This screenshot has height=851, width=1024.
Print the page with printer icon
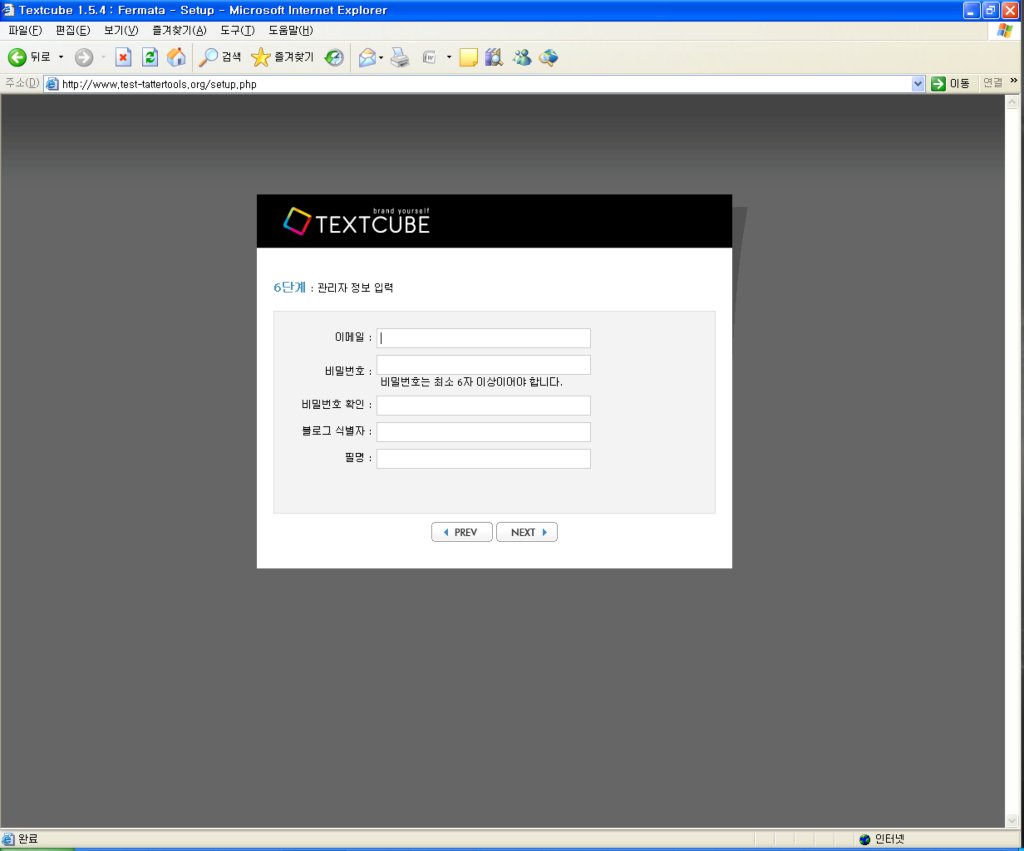pos(400,57)
